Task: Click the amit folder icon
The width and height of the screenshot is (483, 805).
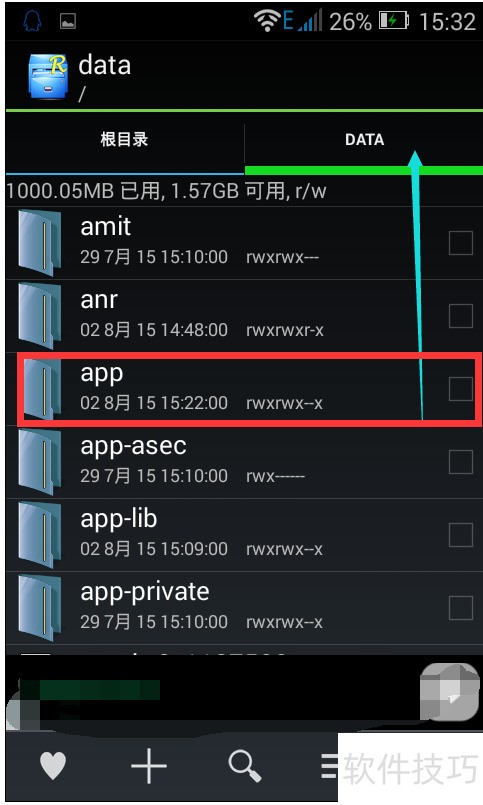Action: pos(40,243)
